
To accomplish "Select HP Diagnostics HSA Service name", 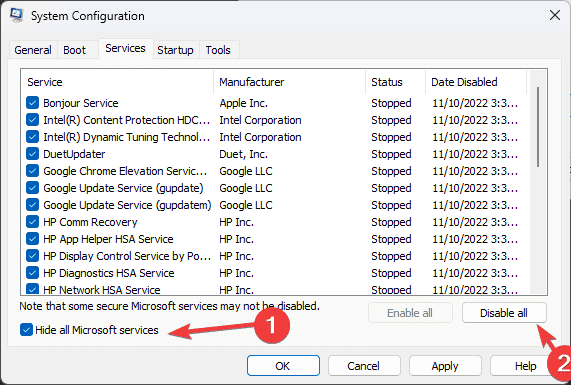I will [109, 273].
